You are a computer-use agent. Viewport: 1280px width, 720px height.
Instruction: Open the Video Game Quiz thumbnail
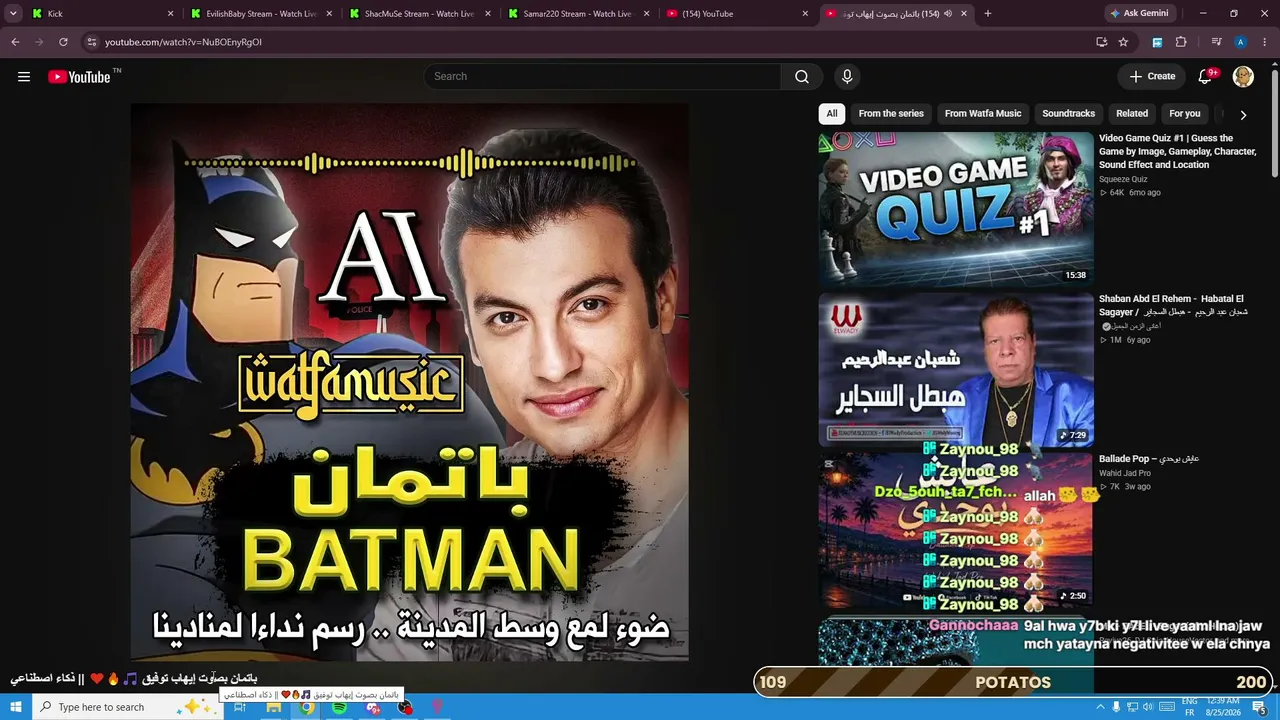pos(956,210)
